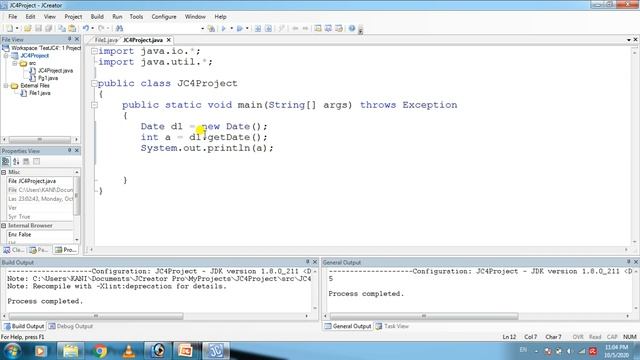Click the Save All toolbar icon

[x=49, y=28]
